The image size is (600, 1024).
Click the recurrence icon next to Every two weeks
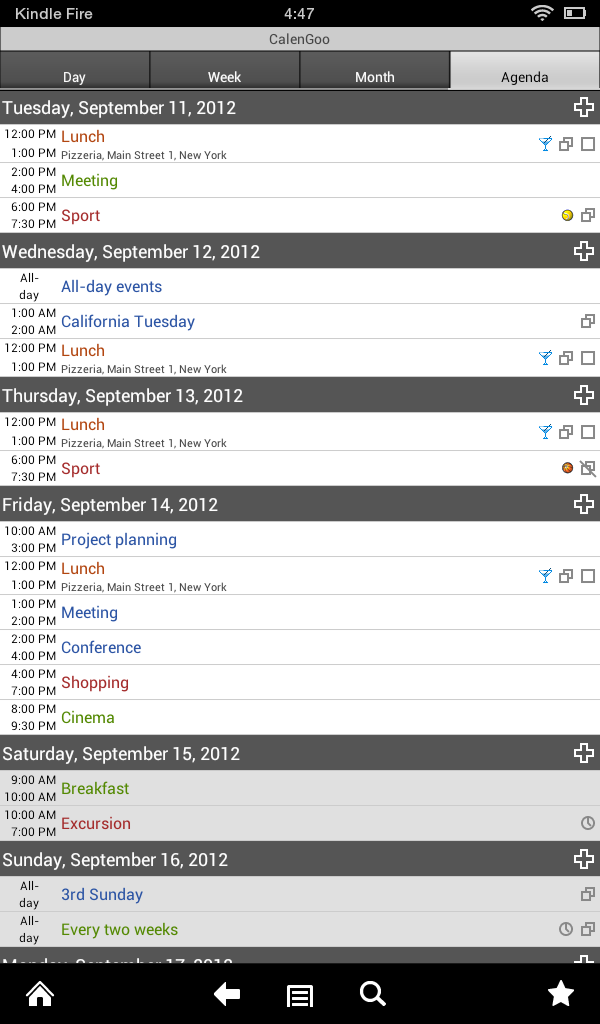click(x=586, y=929)
